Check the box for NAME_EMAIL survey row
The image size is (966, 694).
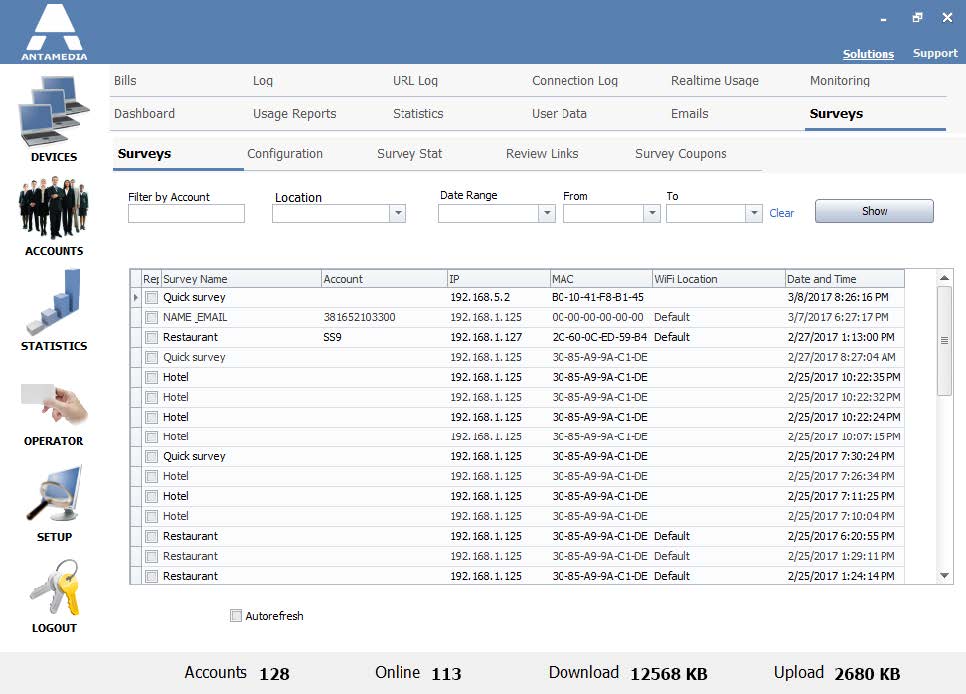[x=152, y=317]
